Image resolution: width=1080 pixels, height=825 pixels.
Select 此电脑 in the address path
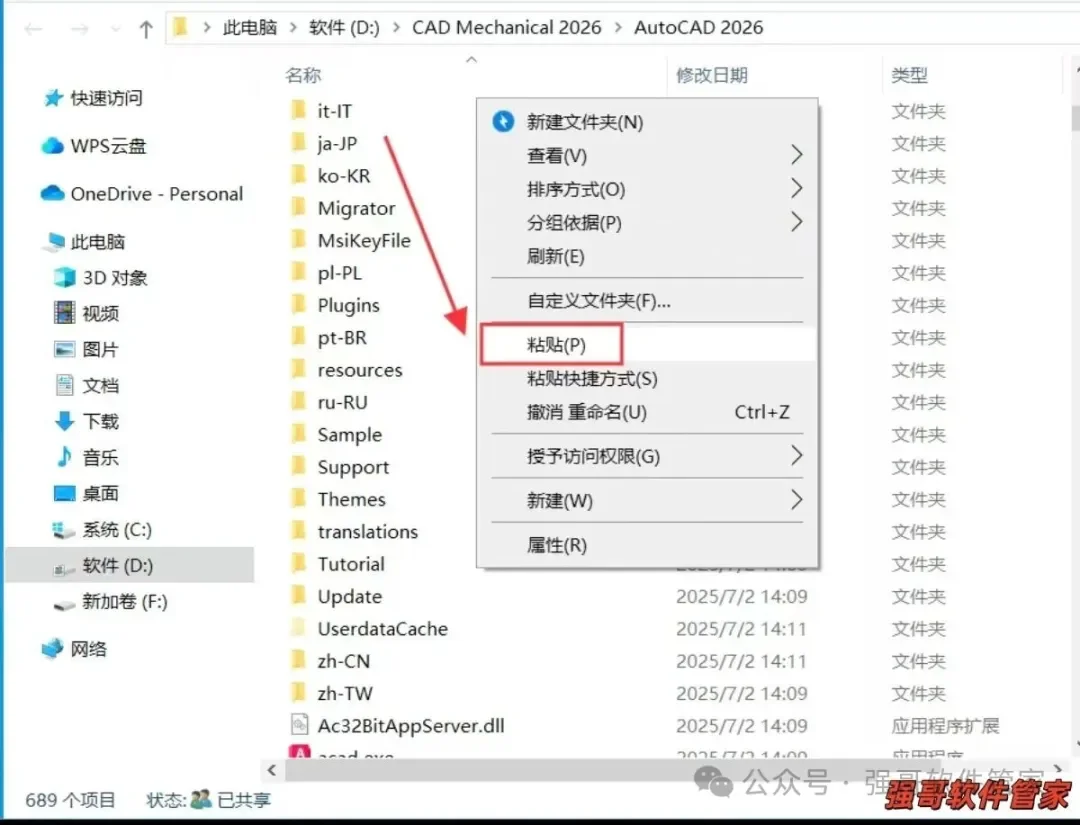pos(249,28)
